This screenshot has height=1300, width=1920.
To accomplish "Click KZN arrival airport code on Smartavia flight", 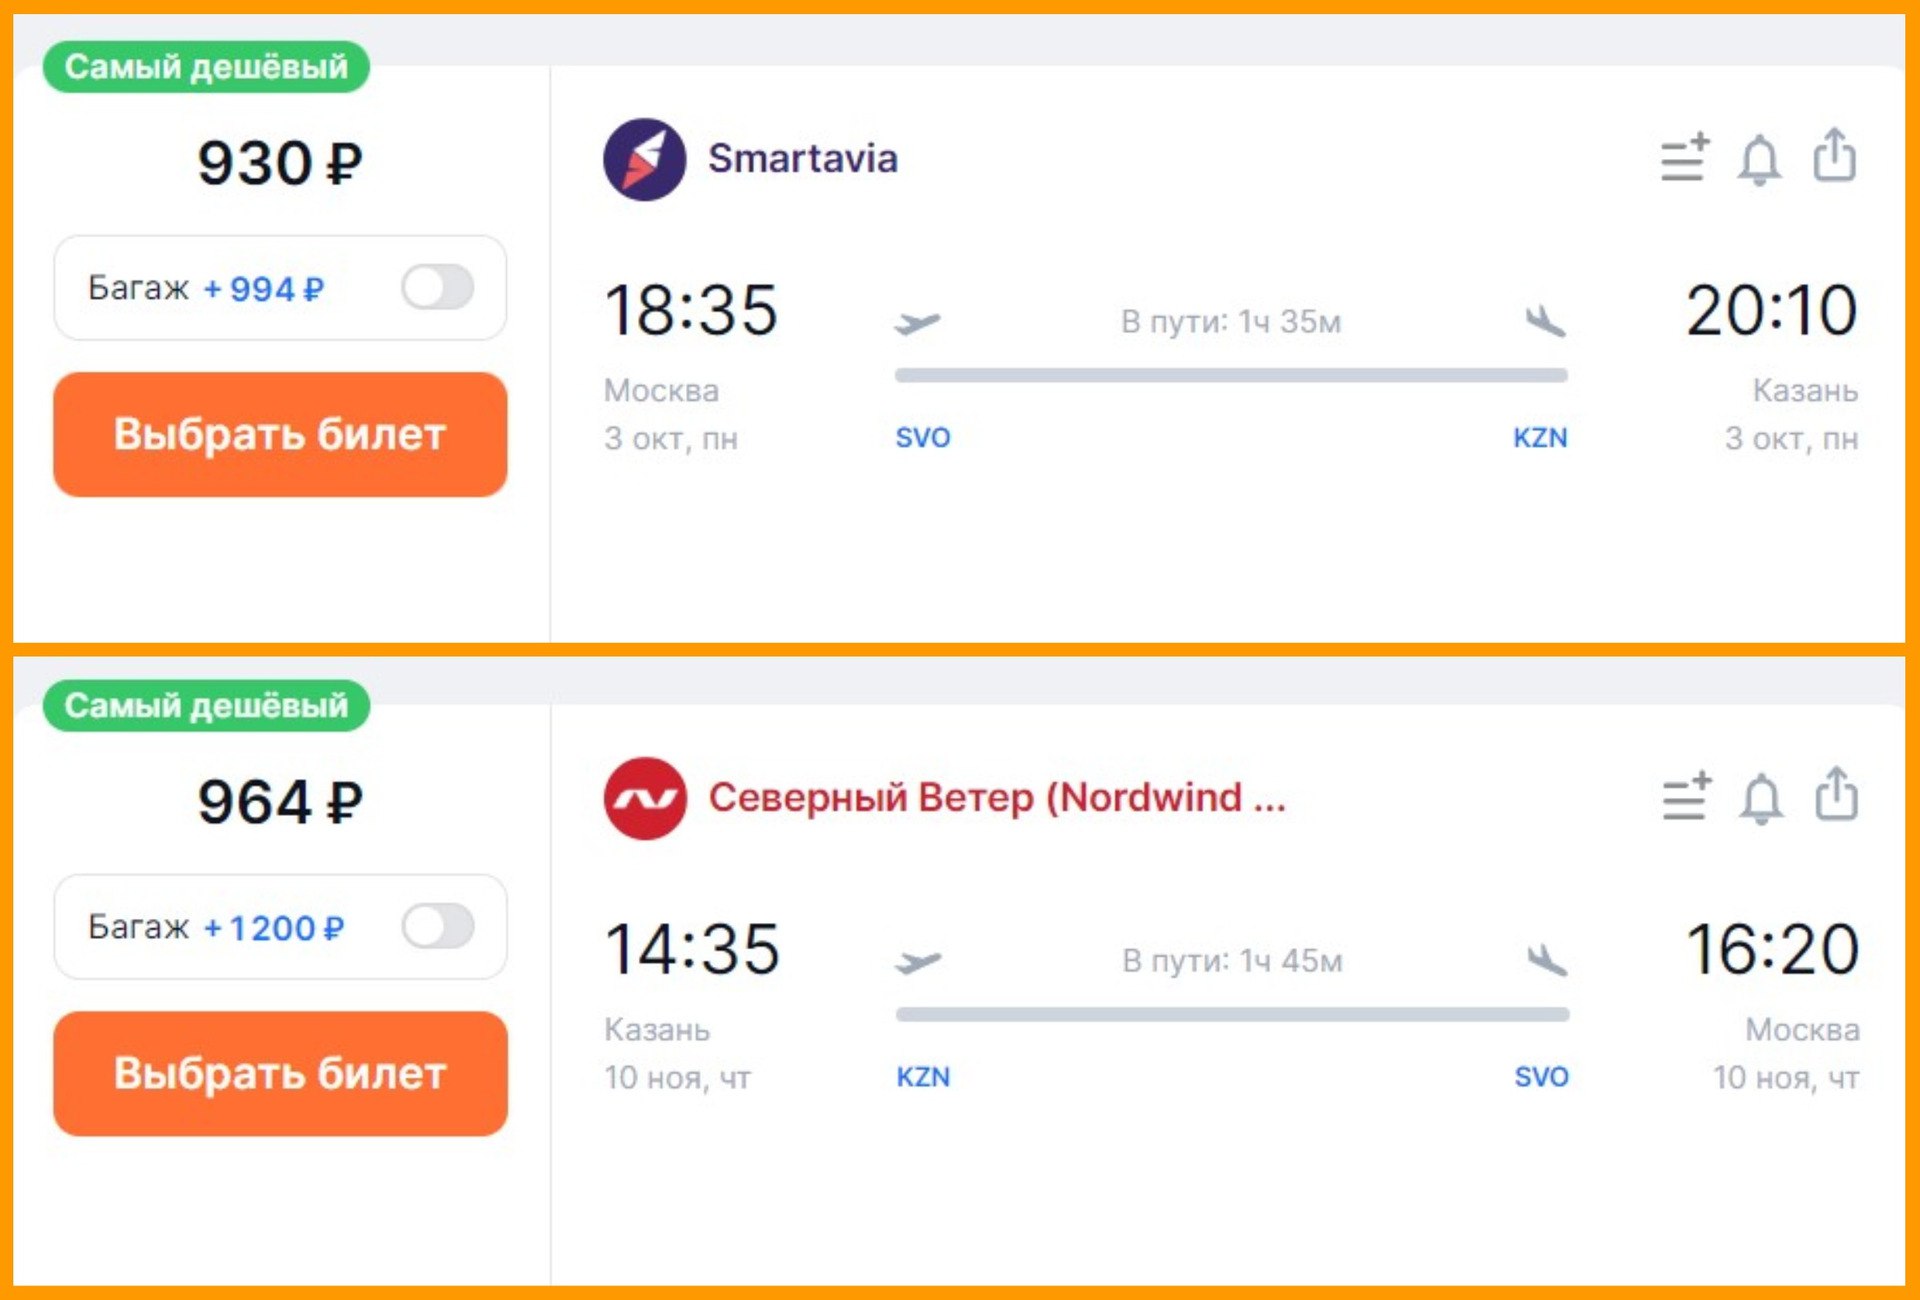I will click(x=1540, y=438).
